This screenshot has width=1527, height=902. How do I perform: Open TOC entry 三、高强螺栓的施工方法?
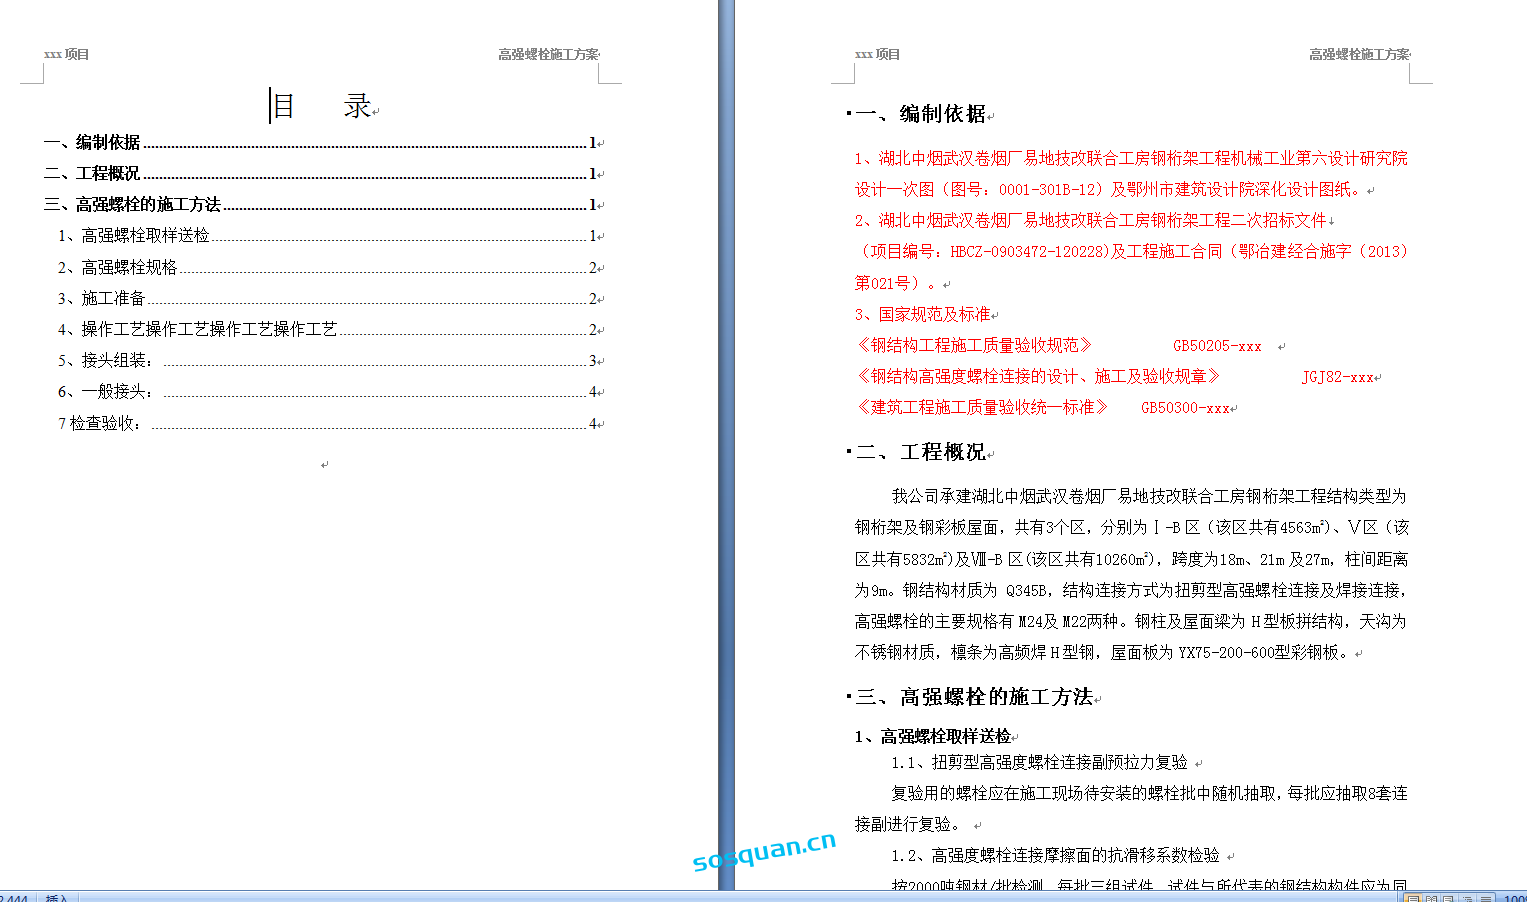coord(132,205)
